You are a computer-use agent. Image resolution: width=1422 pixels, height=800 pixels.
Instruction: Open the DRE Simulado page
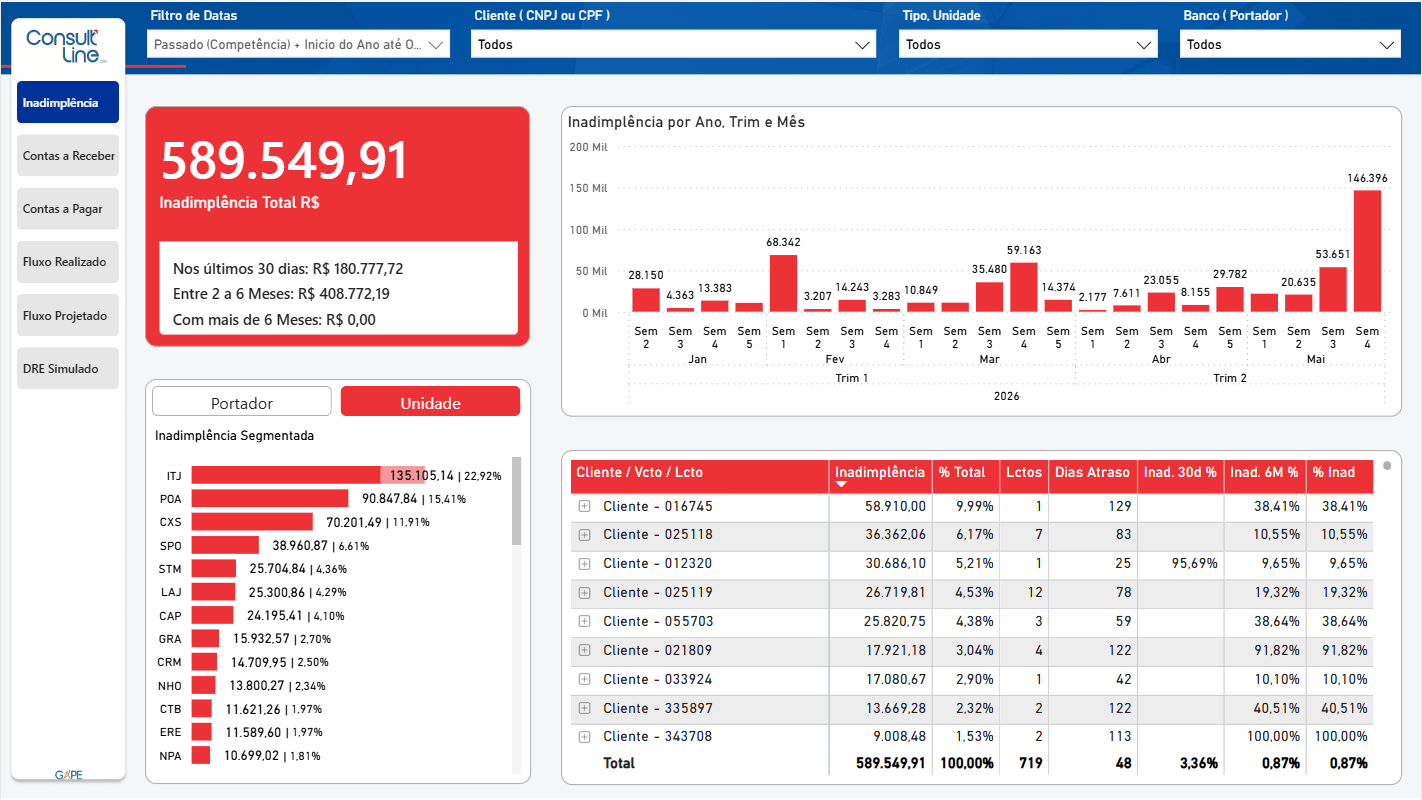tap(68, 369)
